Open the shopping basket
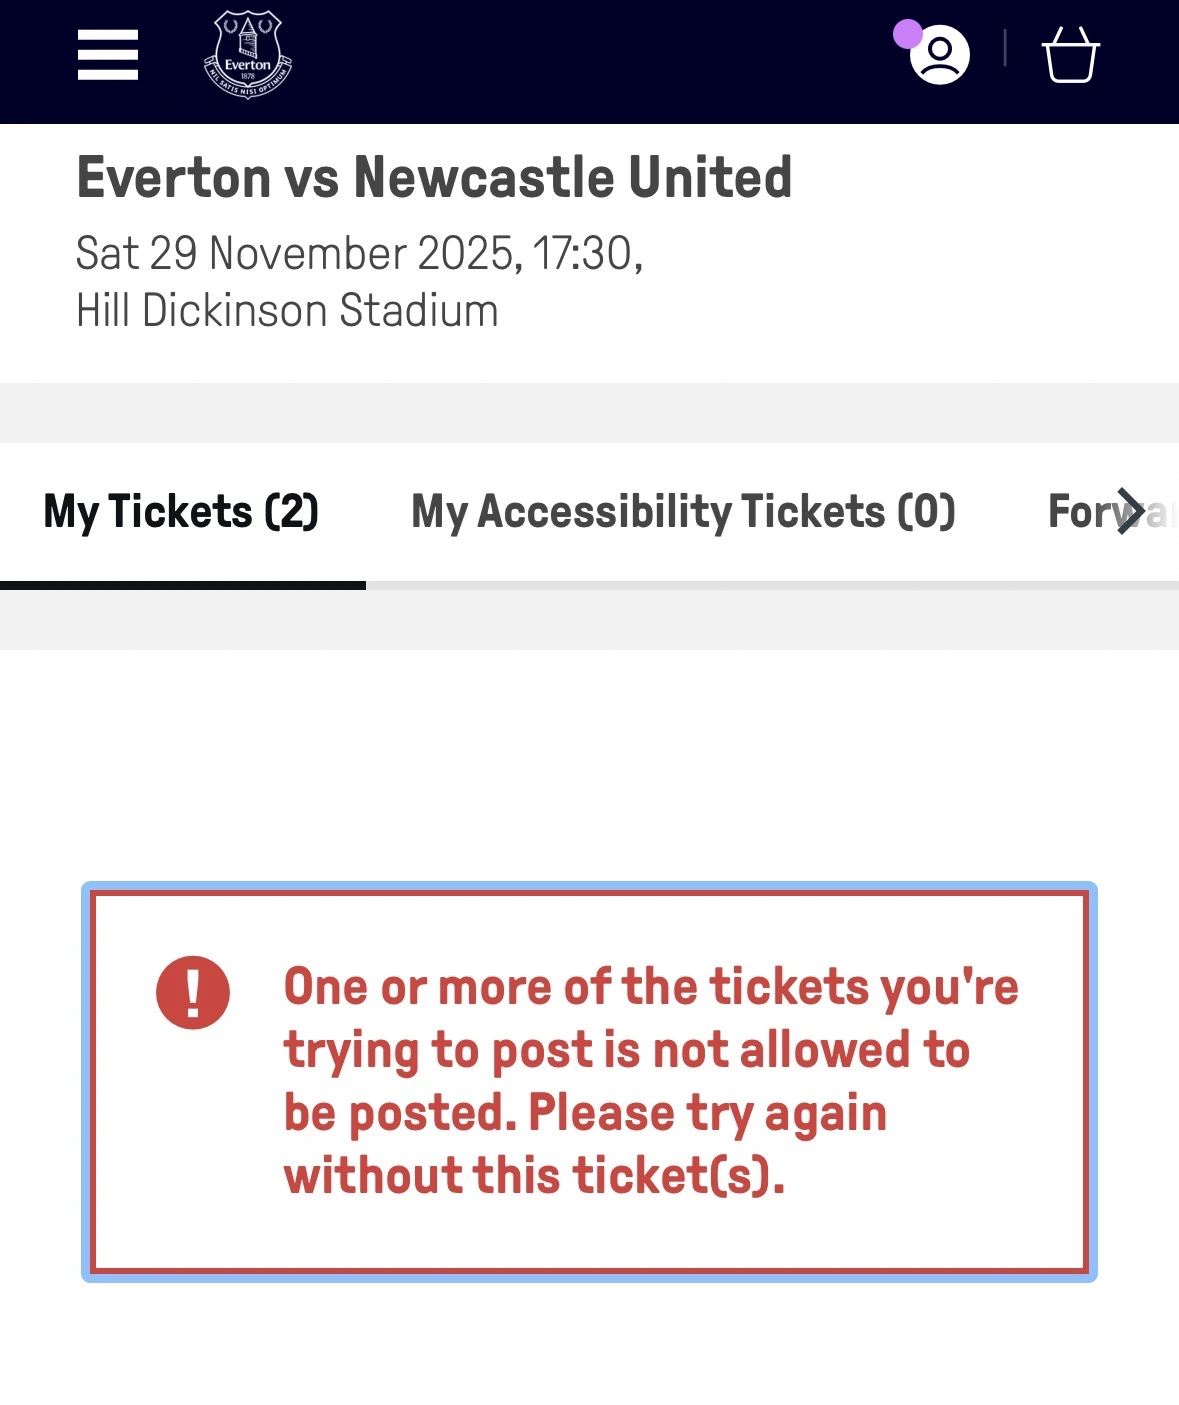 point(1070,55)
